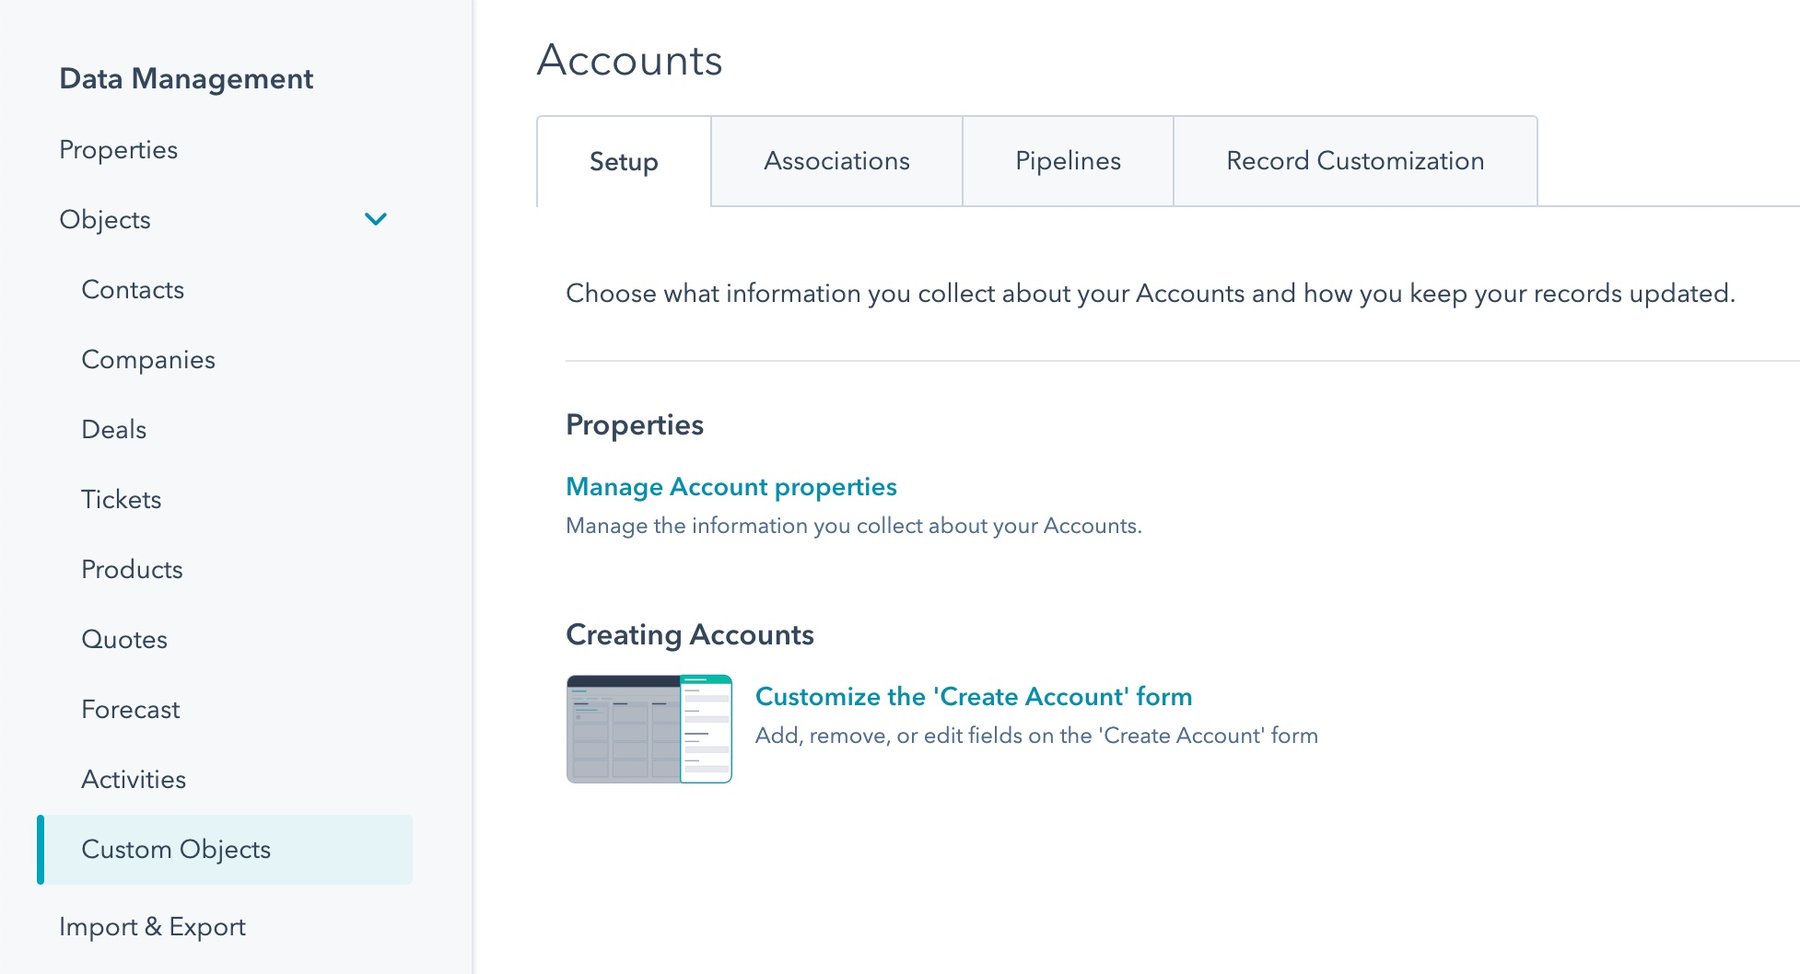
Task: Click the Create Account form preview illustration
Action: tap(648, 728)
